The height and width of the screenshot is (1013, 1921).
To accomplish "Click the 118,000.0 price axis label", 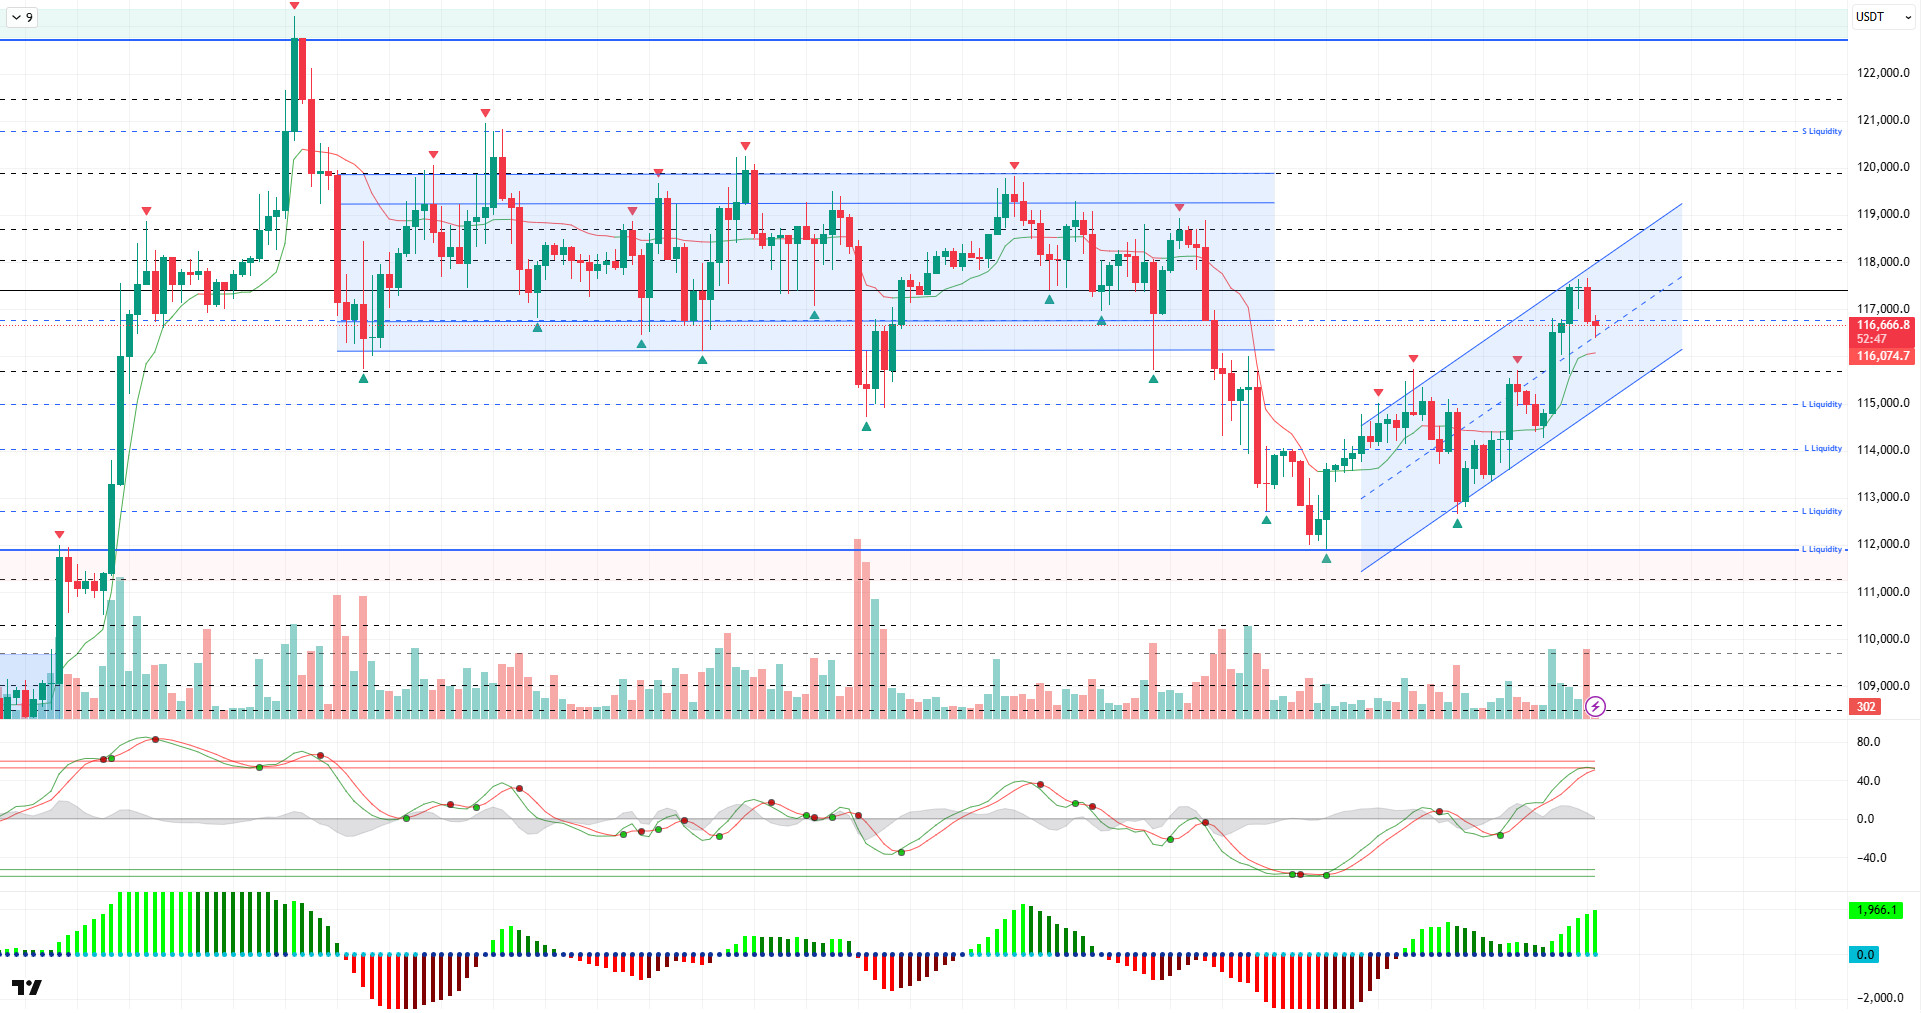I will tap(1883, 262).
